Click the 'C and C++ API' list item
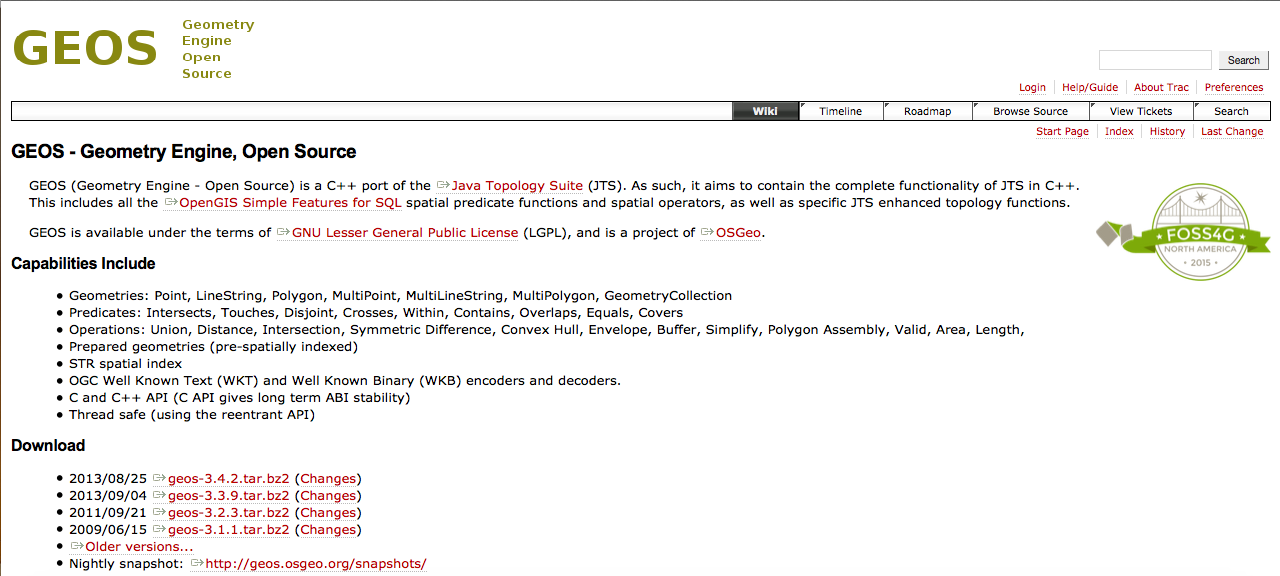This screenshot has height=576, width=1280. (x=239, y=398)
